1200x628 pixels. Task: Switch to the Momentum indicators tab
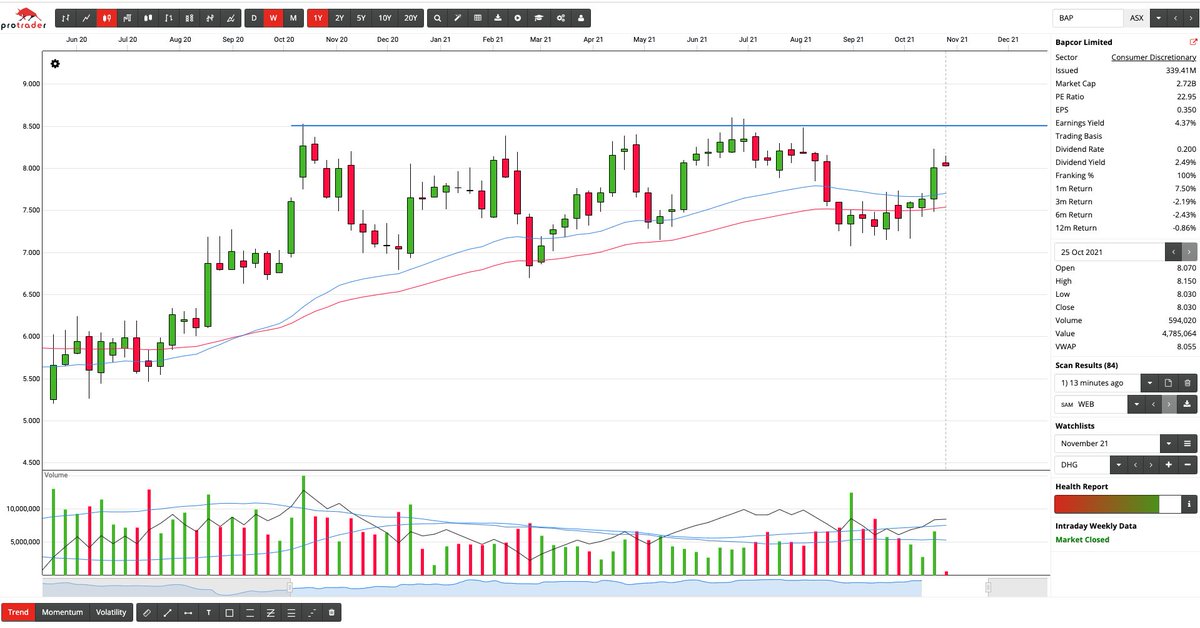point(62,612)
